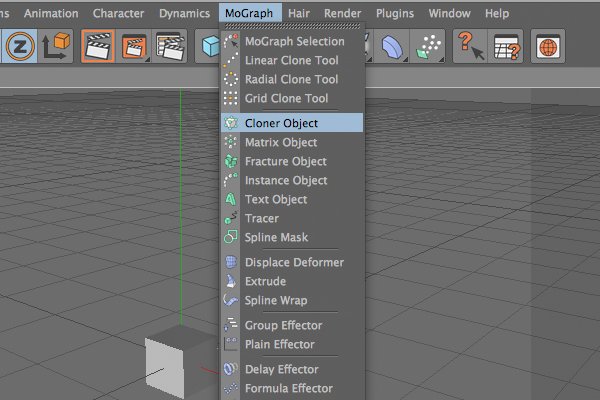Open the Plugins menu

coord(395,13)
